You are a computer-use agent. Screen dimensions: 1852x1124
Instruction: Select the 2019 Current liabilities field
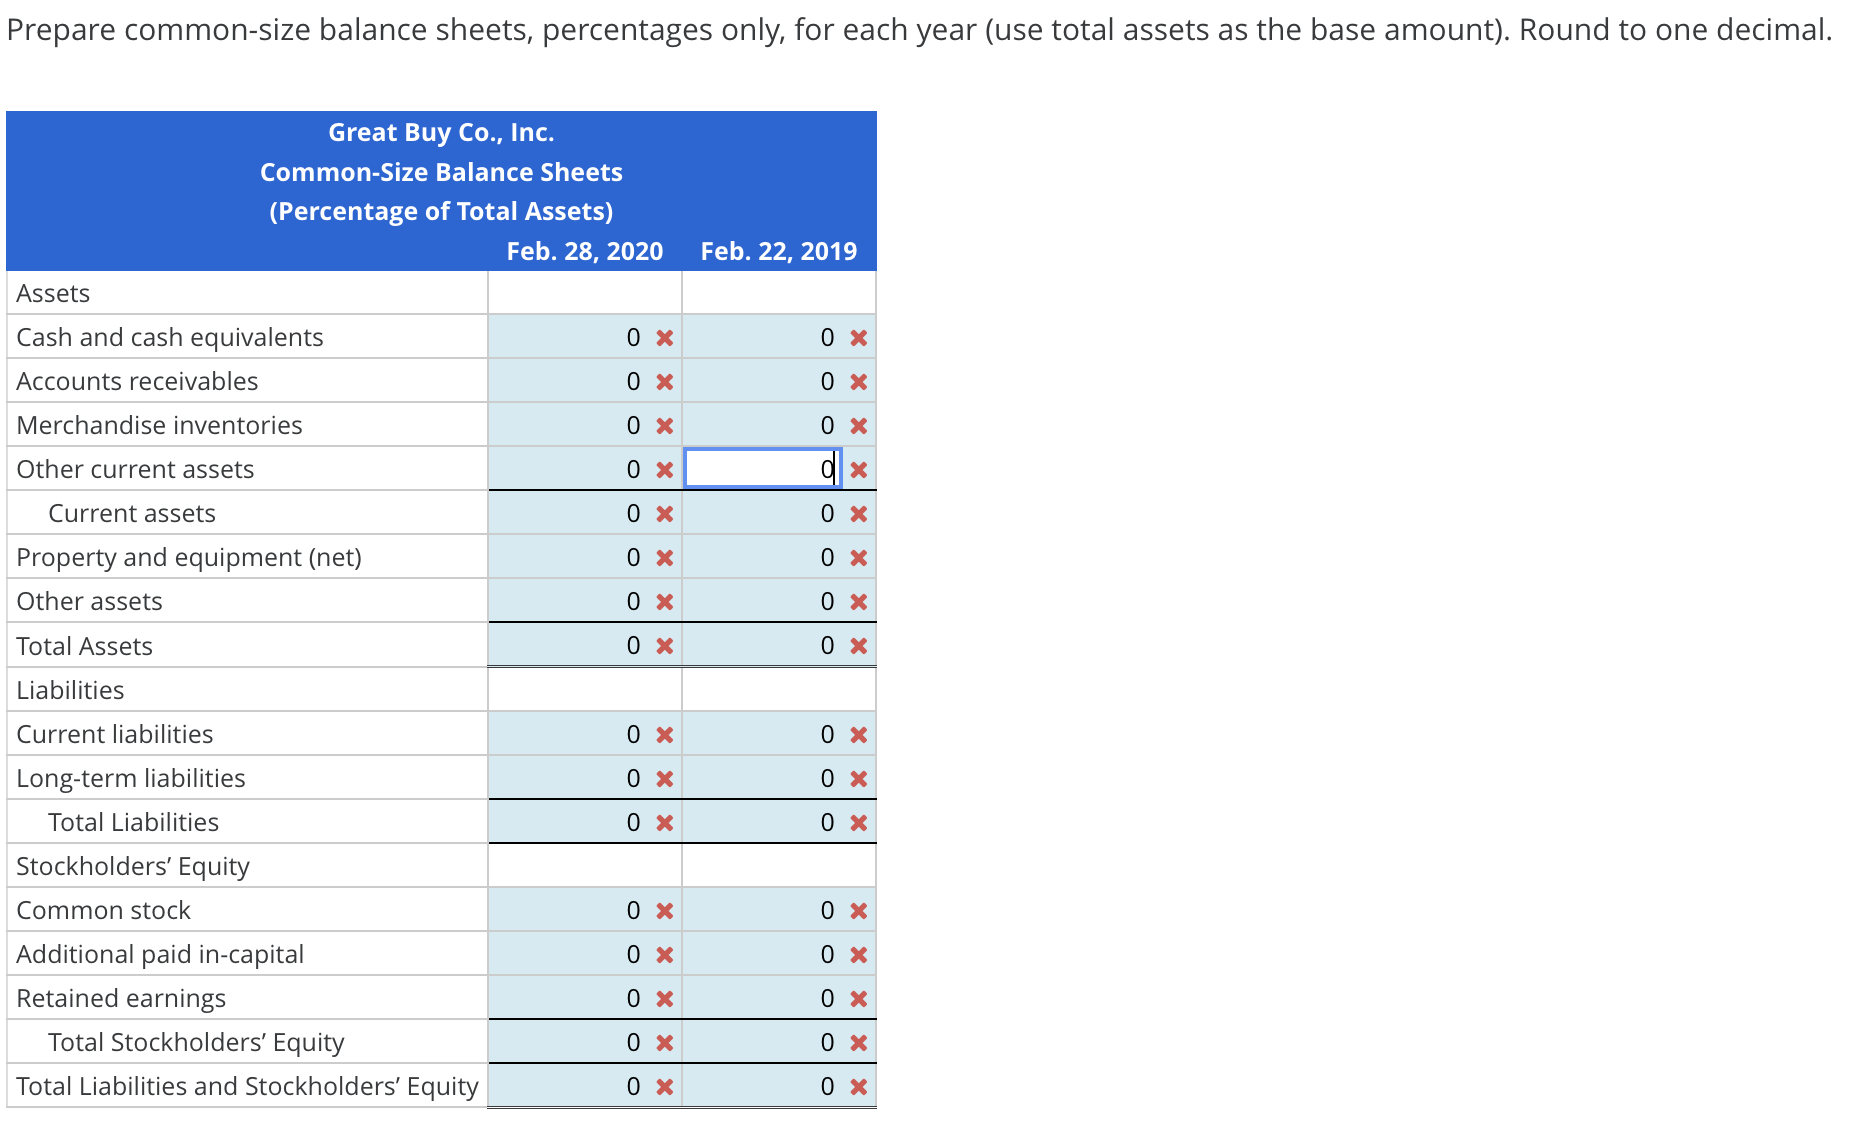[x=762, y=734]
